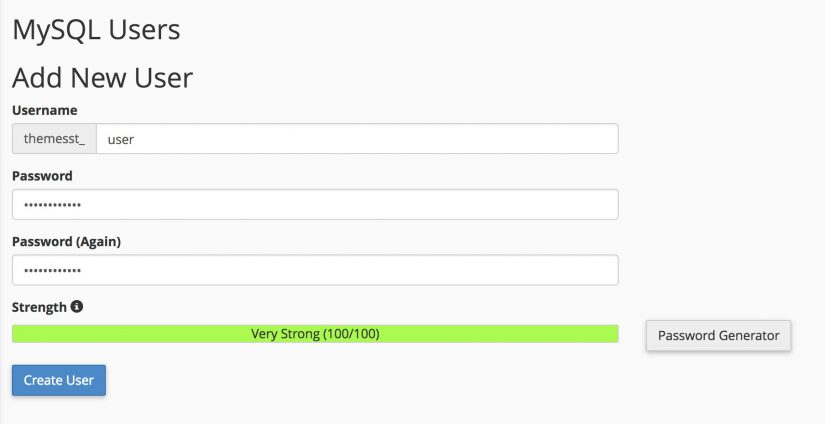The image size is (825, 424).
Task: Click the Password (Again) label
Action: pos(66,241)
